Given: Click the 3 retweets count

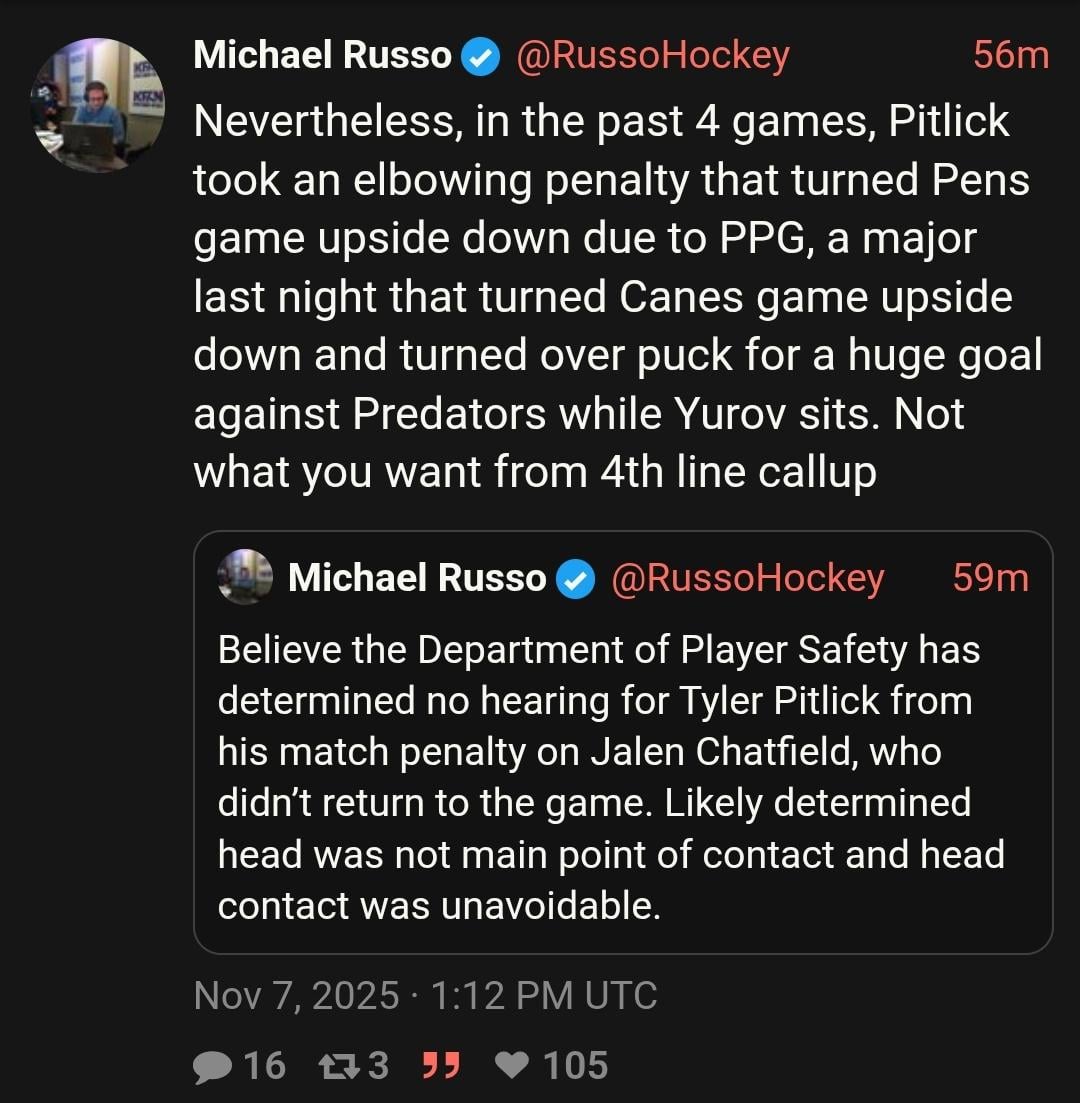Looking at the screenshot, I should click(x=378, y=1065).
